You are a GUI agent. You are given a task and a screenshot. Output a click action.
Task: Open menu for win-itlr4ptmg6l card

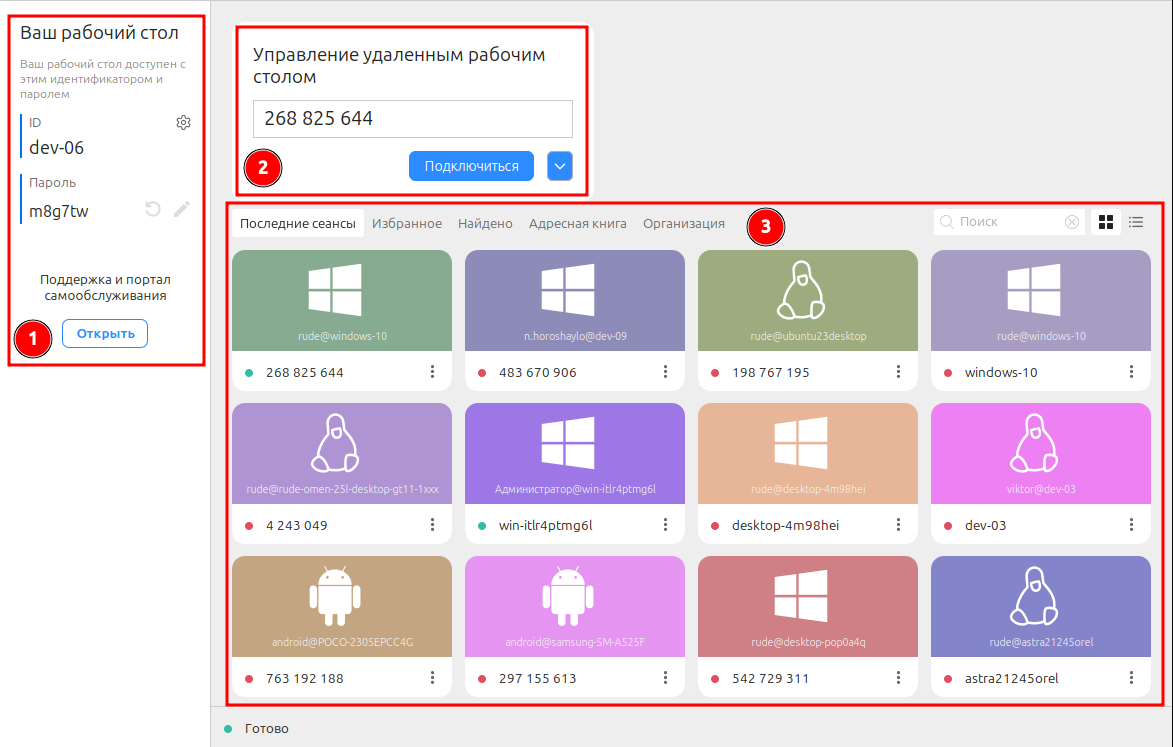(x=665, y=525)
